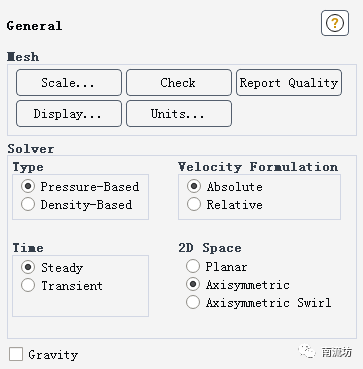This screenshot has width=363, height=369.
Task: Choose Relative velocity formulation
Action: (194, 204)
